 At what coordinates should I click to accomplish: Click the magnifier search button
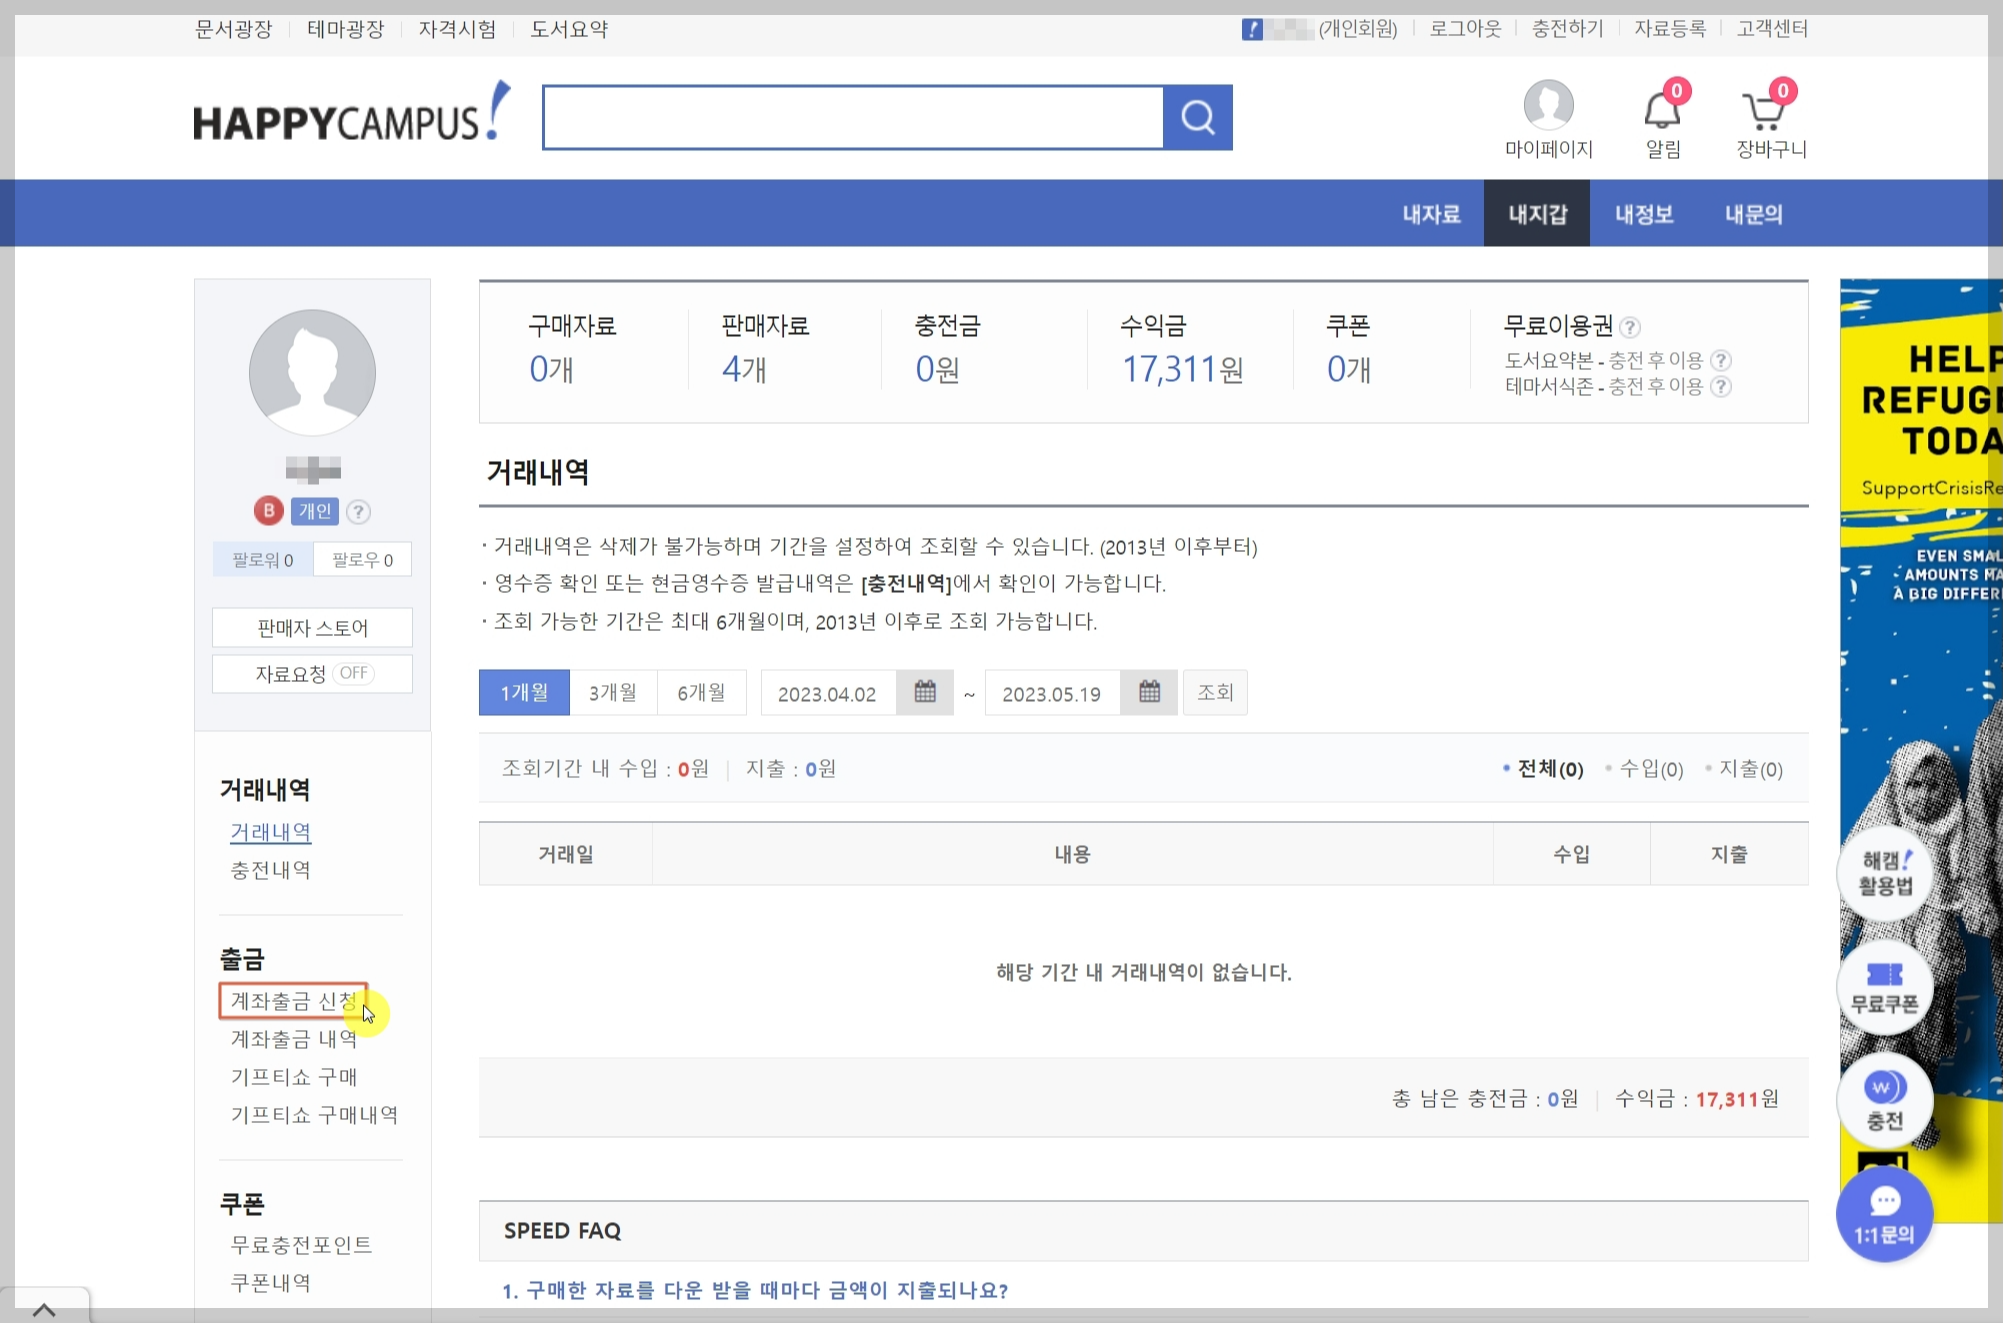pos(1198,118)
